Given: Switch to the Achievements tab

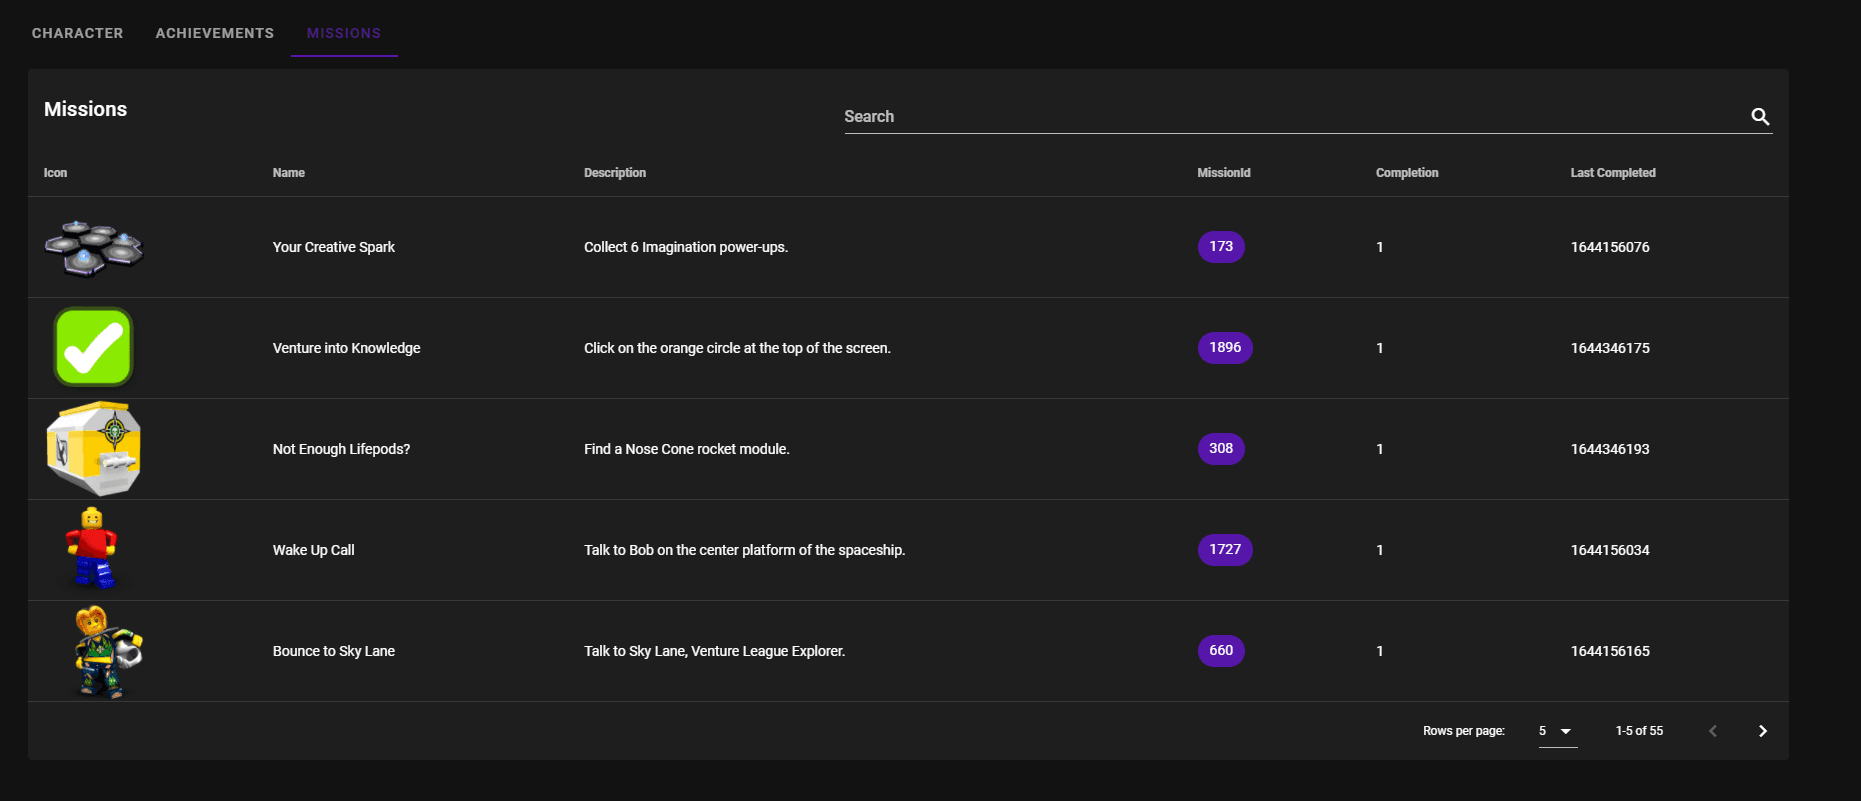Looking at the screenshot, I should click(215, 33).
